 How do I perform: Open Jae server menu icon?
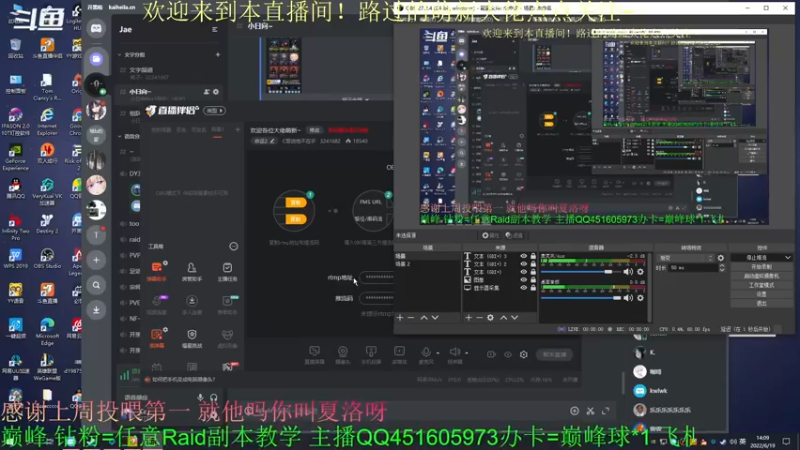tap(215, 30)
